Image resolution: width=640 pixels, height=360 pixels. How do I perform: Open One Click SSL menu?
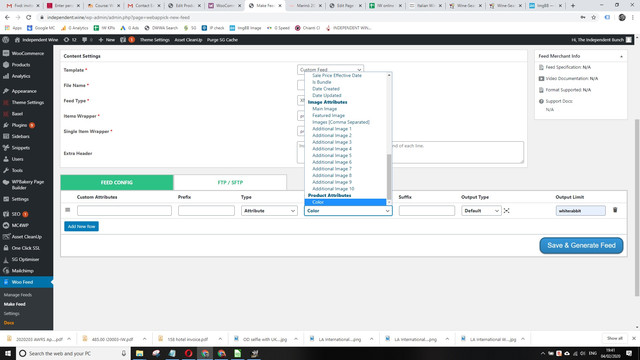tap(27, 248)
